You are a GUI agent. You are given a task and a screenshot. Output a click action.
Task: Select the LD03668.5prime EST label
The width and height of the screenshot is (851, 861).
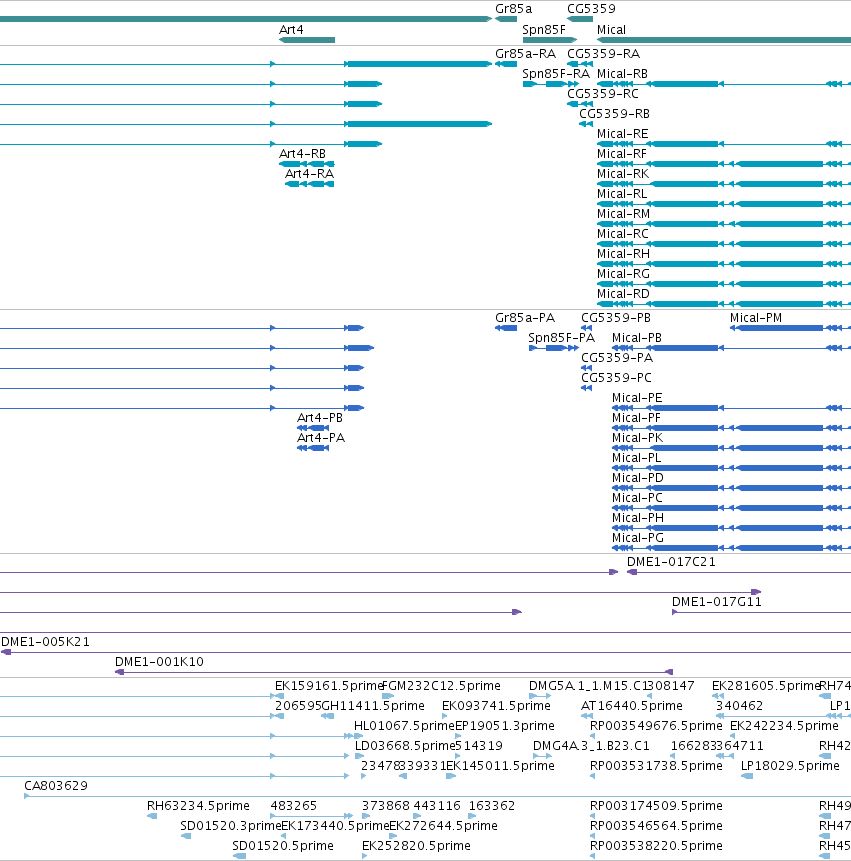point(406,746)
